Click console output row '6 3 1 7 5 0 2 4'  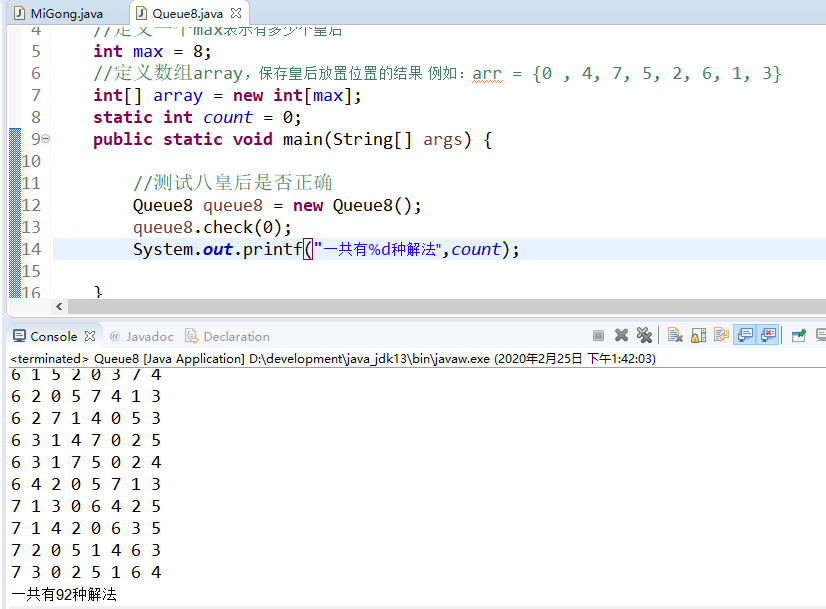tap(86, 462)
